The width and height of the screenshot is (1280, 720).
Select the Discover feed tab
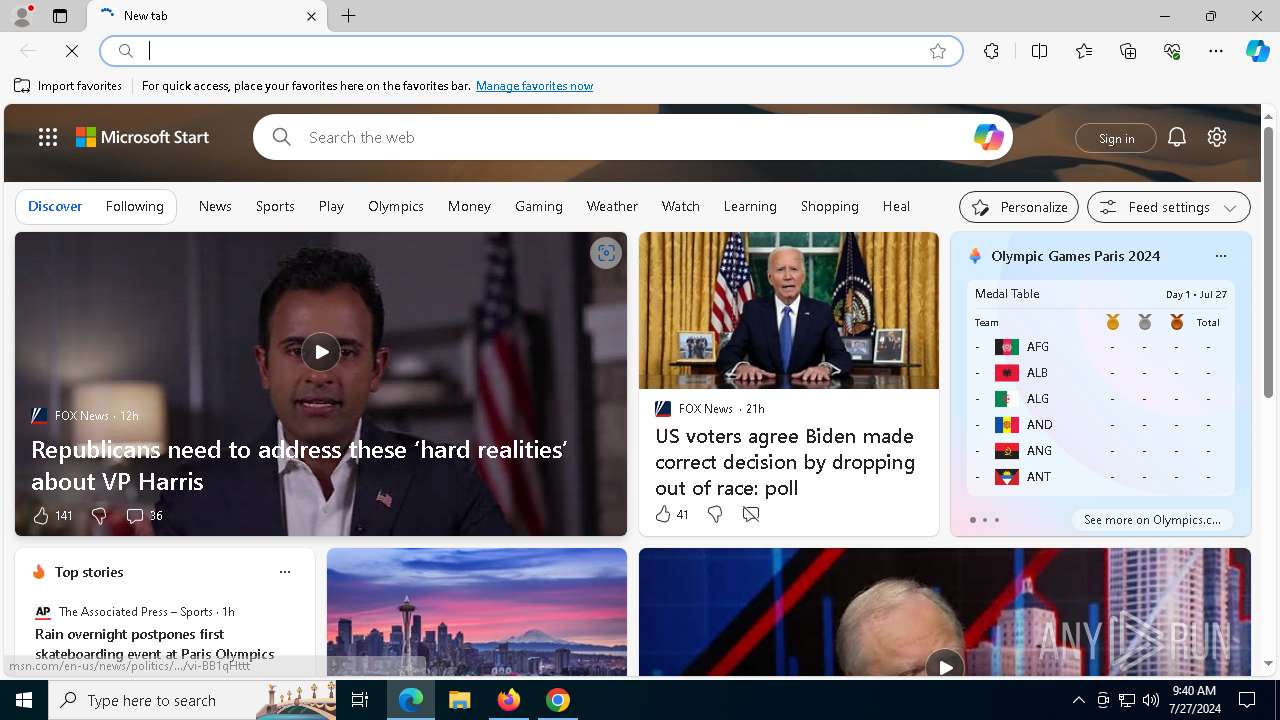point(55,206)
